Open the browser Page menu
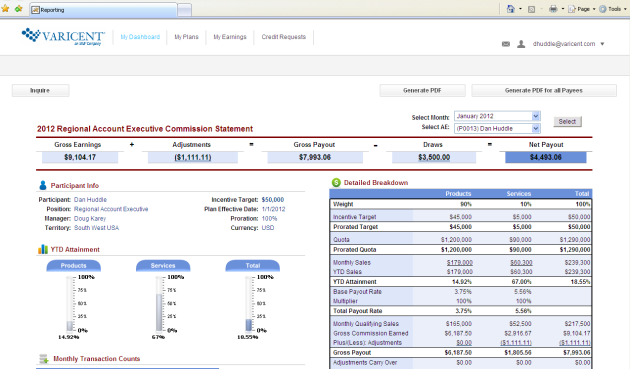 (x=582, y=9)
